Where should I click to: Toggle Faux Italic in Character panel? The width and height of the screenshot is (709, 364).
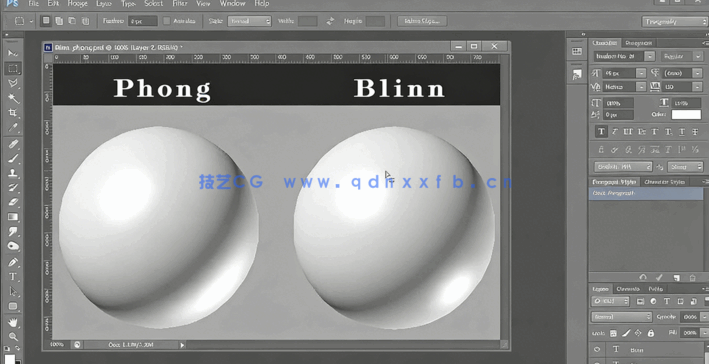[614, 132]
